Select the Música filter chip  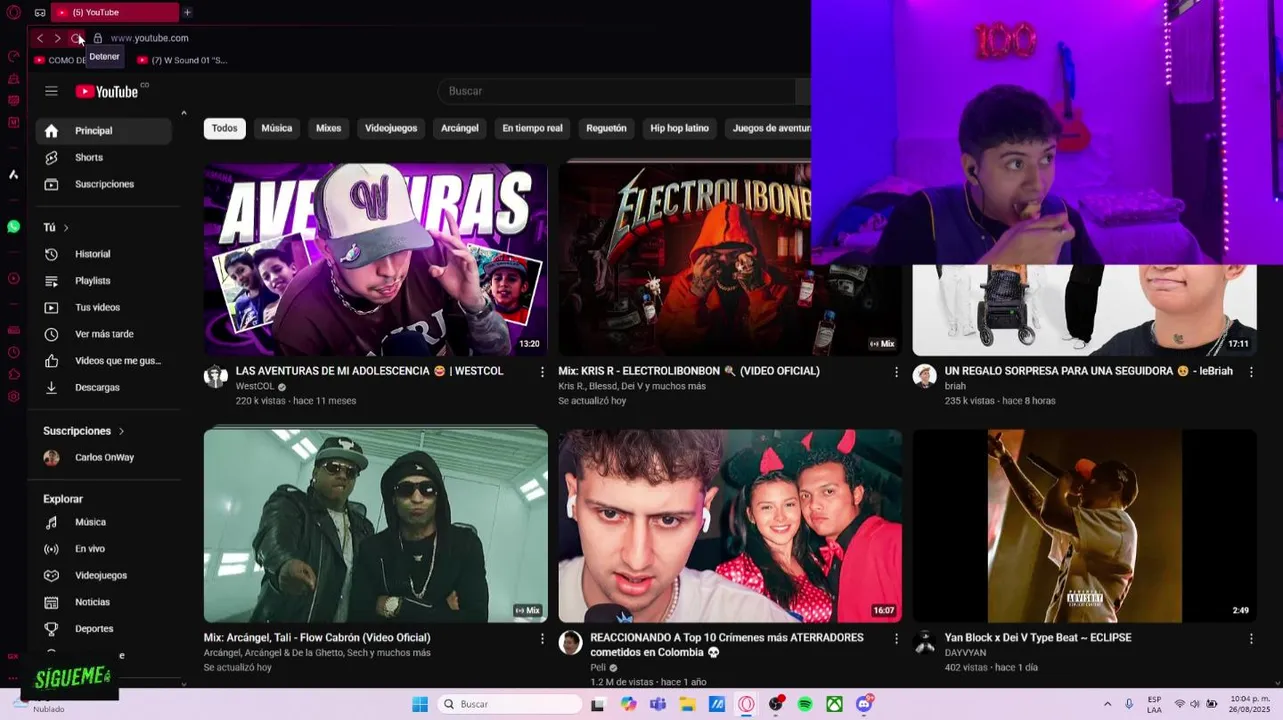pyautogui.click(x=277, y=128)
